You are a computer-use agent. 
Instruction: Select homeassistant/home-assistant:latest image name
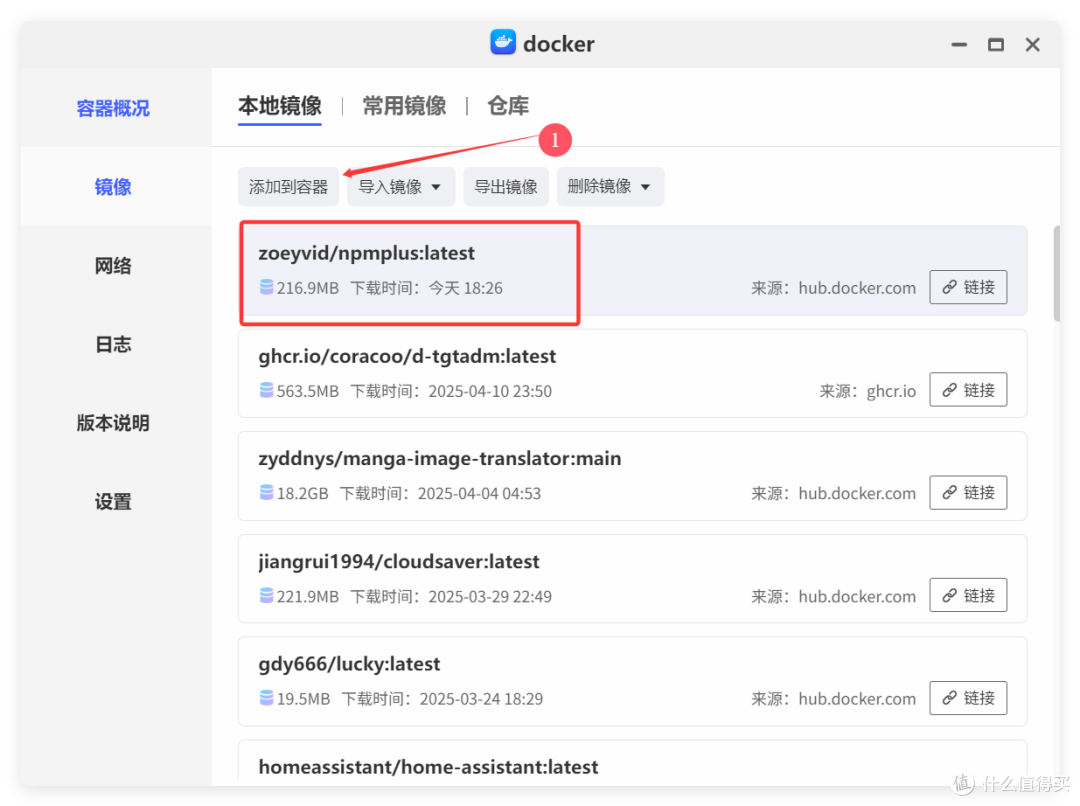coord(428,767)
